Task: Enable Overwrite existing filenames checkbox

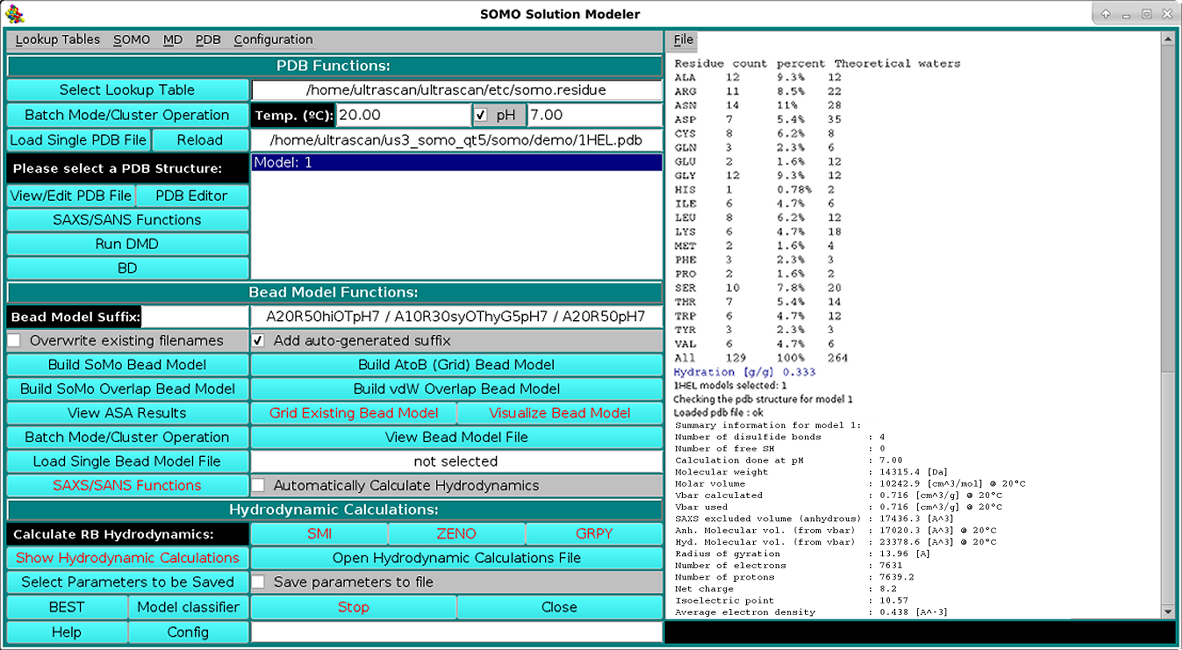Action: click(x=14, y=341)
